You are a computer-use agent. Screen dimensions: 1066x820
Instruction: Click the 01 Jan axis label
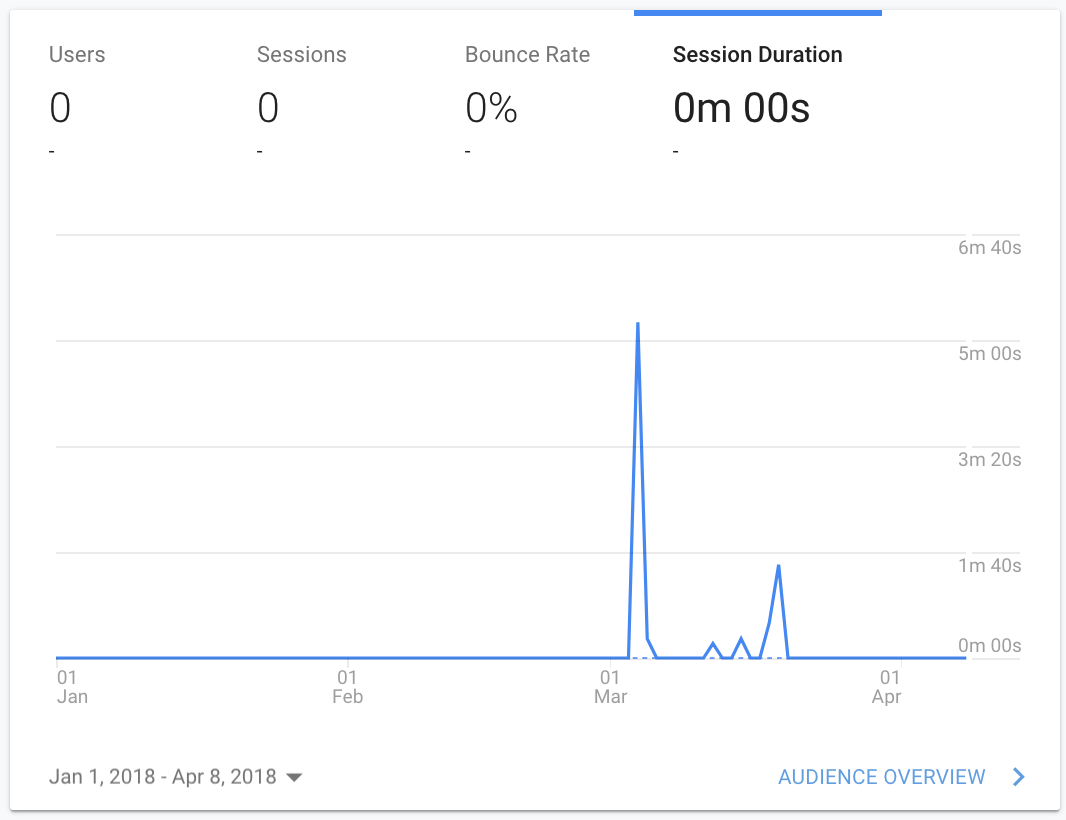tap(71, 687)
